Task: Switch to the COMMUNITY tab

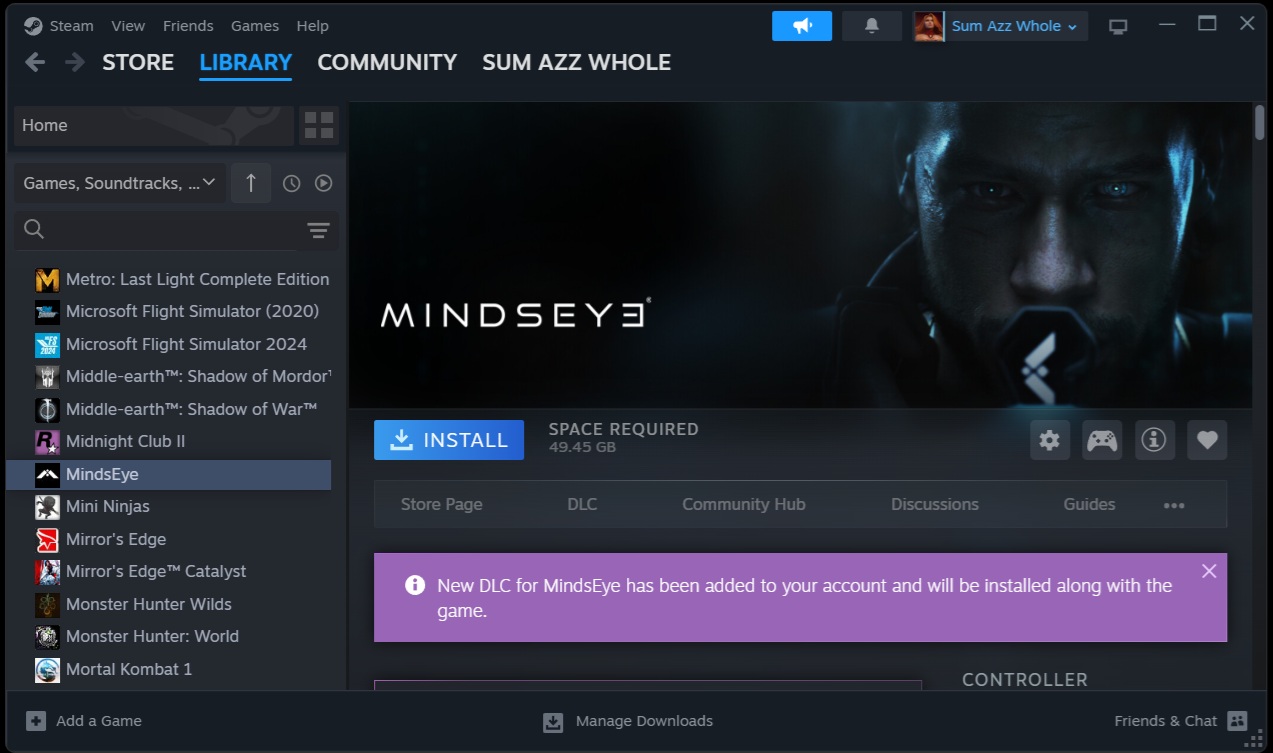Action: coord(386,62)
